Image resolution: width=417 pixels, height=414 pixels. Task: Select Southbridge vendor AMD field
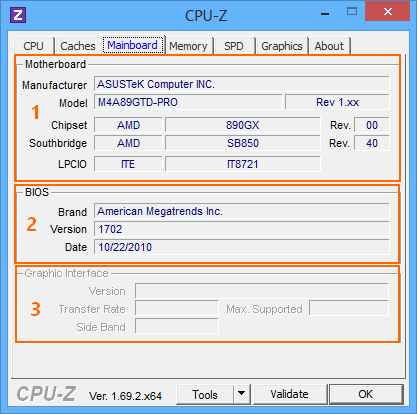(x=128, y=143)
